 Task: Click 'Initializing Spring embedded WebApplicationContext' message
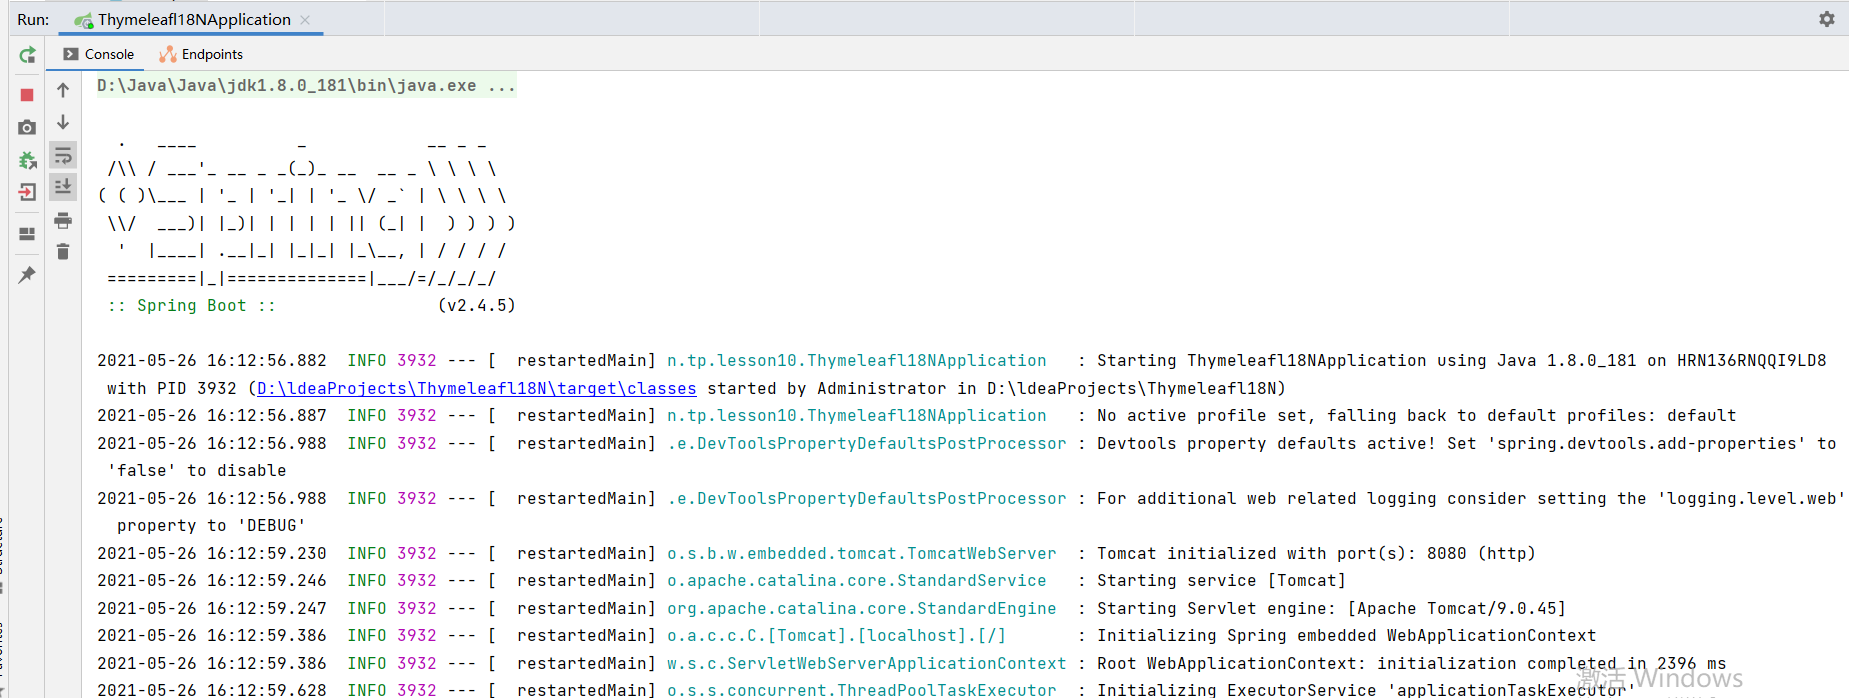click(1346, 636)
